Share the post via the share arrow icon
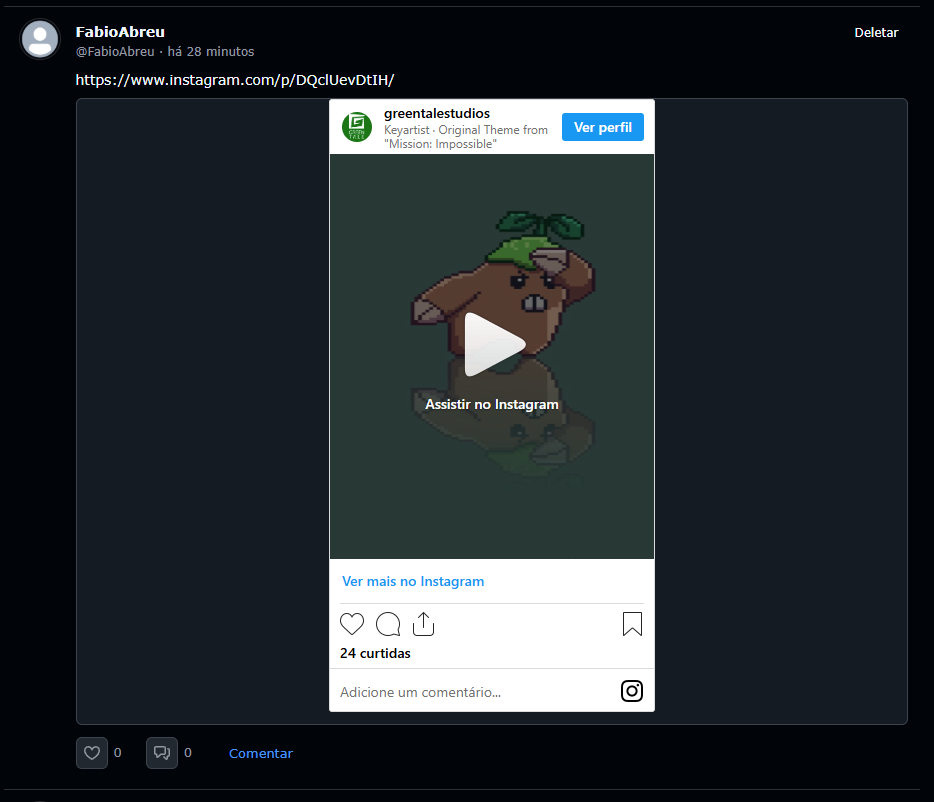 pos(423,623)
